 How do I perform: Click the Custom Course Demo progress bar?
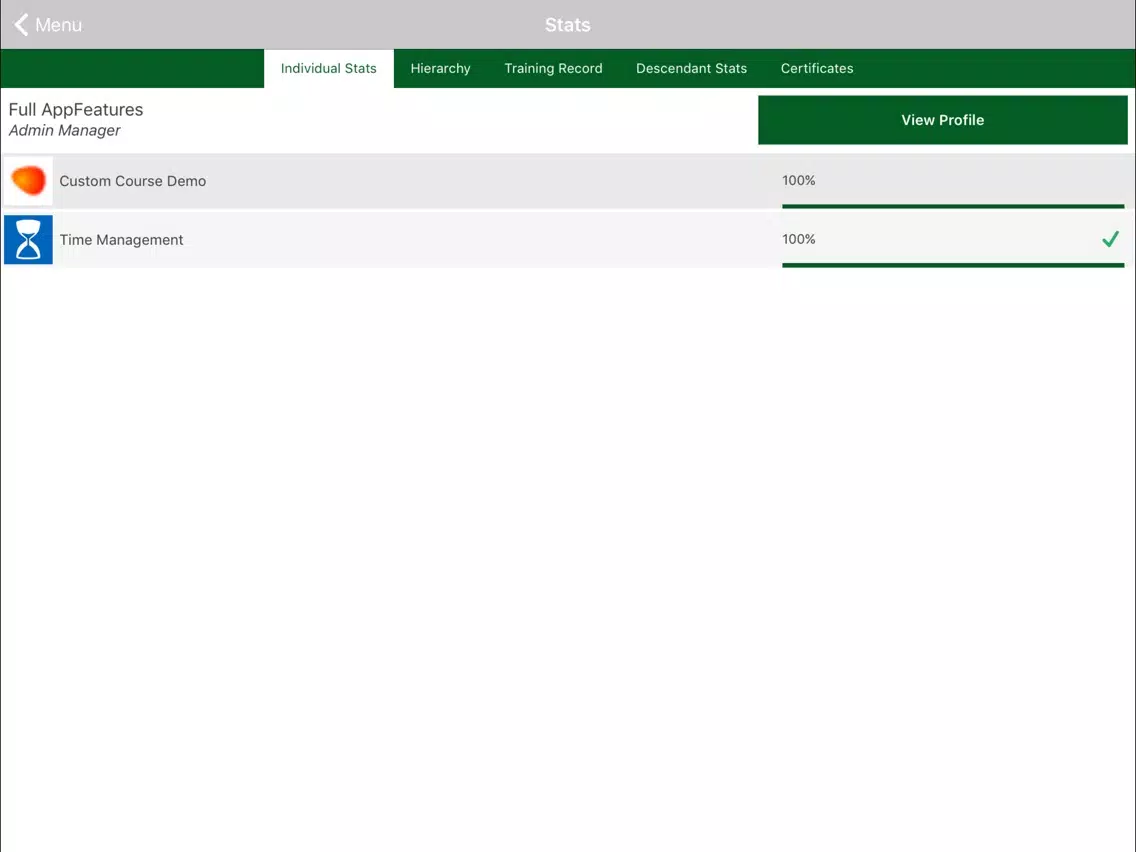(953, 206)
